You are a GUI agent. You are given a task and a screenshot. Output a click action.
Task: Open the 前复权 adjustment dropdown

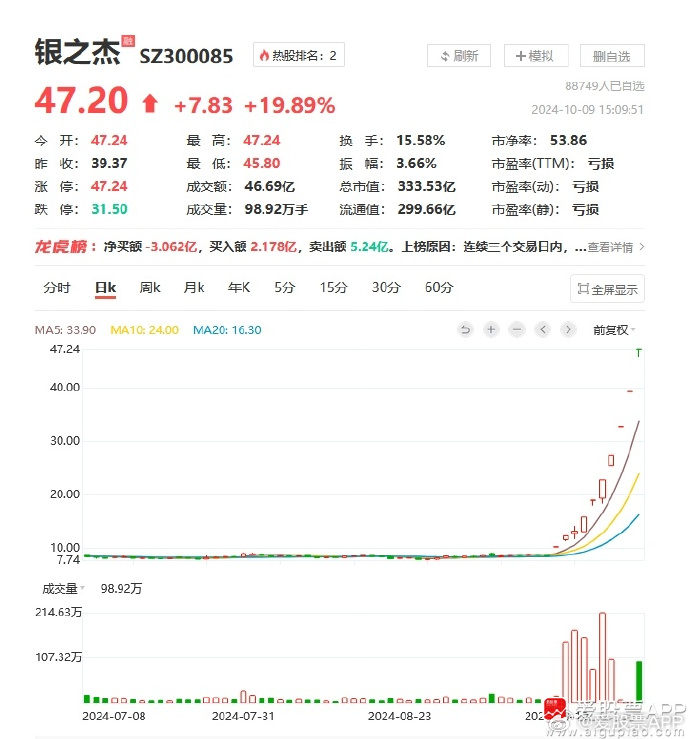(614, 329)
